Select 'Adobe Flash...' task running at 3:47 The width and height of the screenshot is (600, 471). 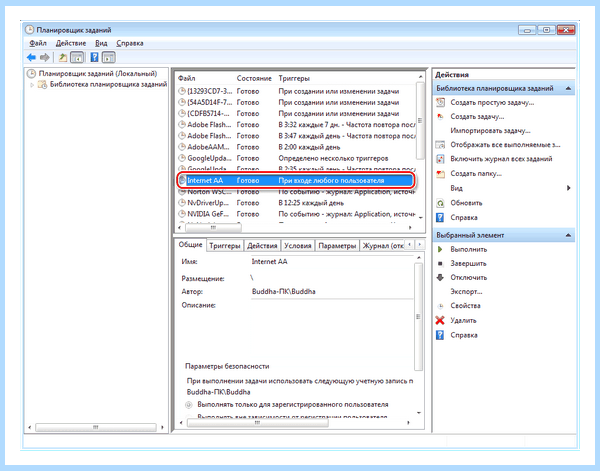click(x=296, y=136)
